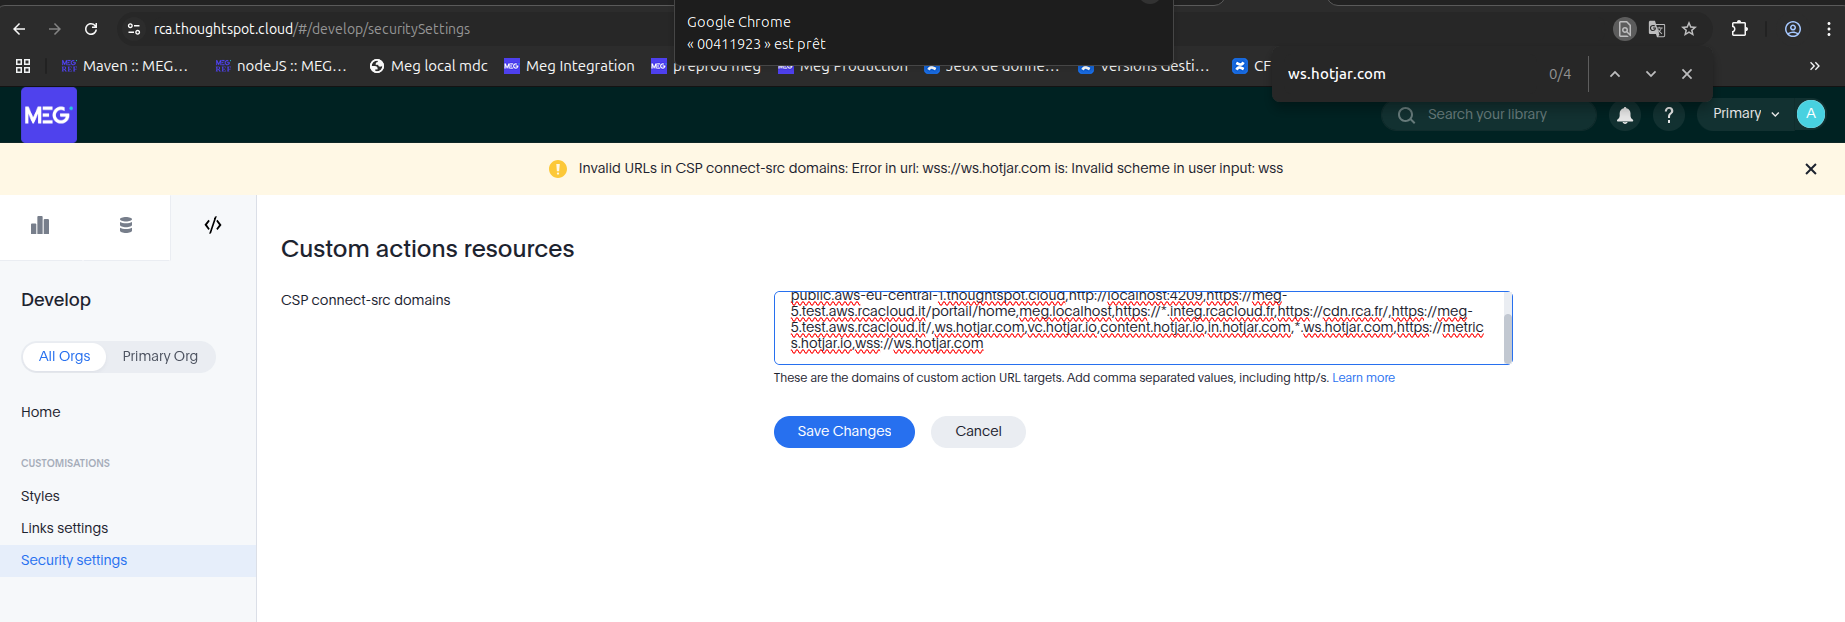The height and width of the screenshot is (622, 1845).
Task: Open the Chrome three-dot menu
Action: click(x=1829, y=29)
